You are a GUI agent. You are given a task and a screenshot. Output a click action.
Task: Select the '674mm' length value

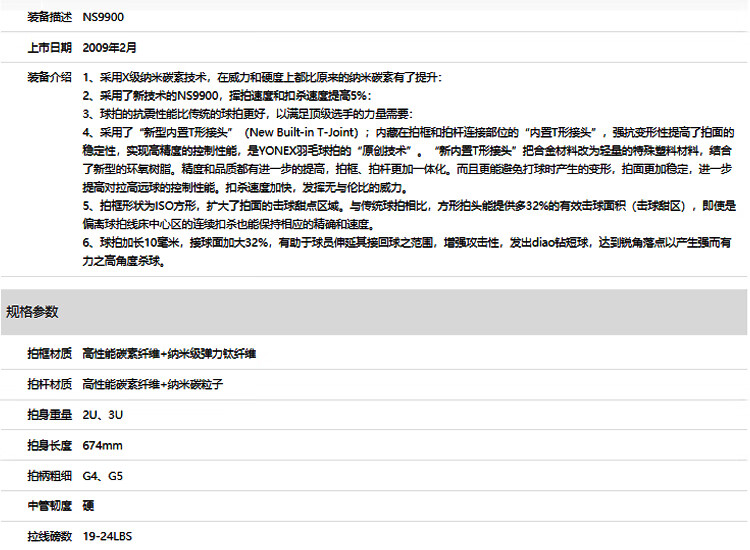tap(102, 445)
